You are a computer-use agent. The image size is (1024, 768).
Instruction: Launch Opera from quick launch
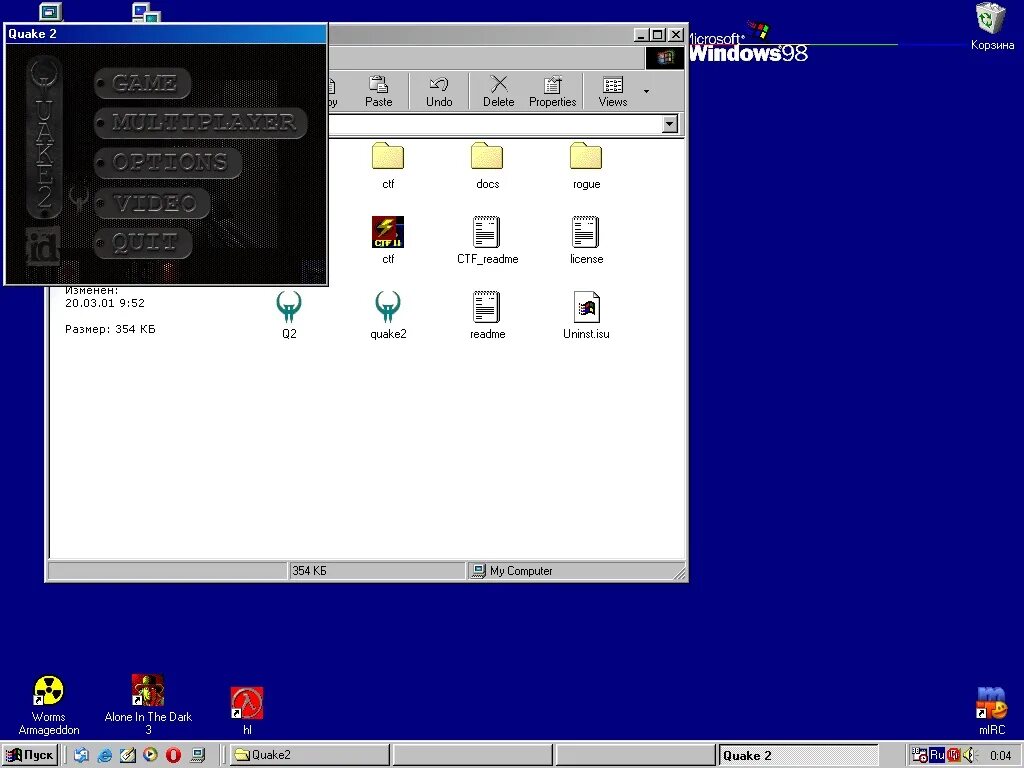173,756
